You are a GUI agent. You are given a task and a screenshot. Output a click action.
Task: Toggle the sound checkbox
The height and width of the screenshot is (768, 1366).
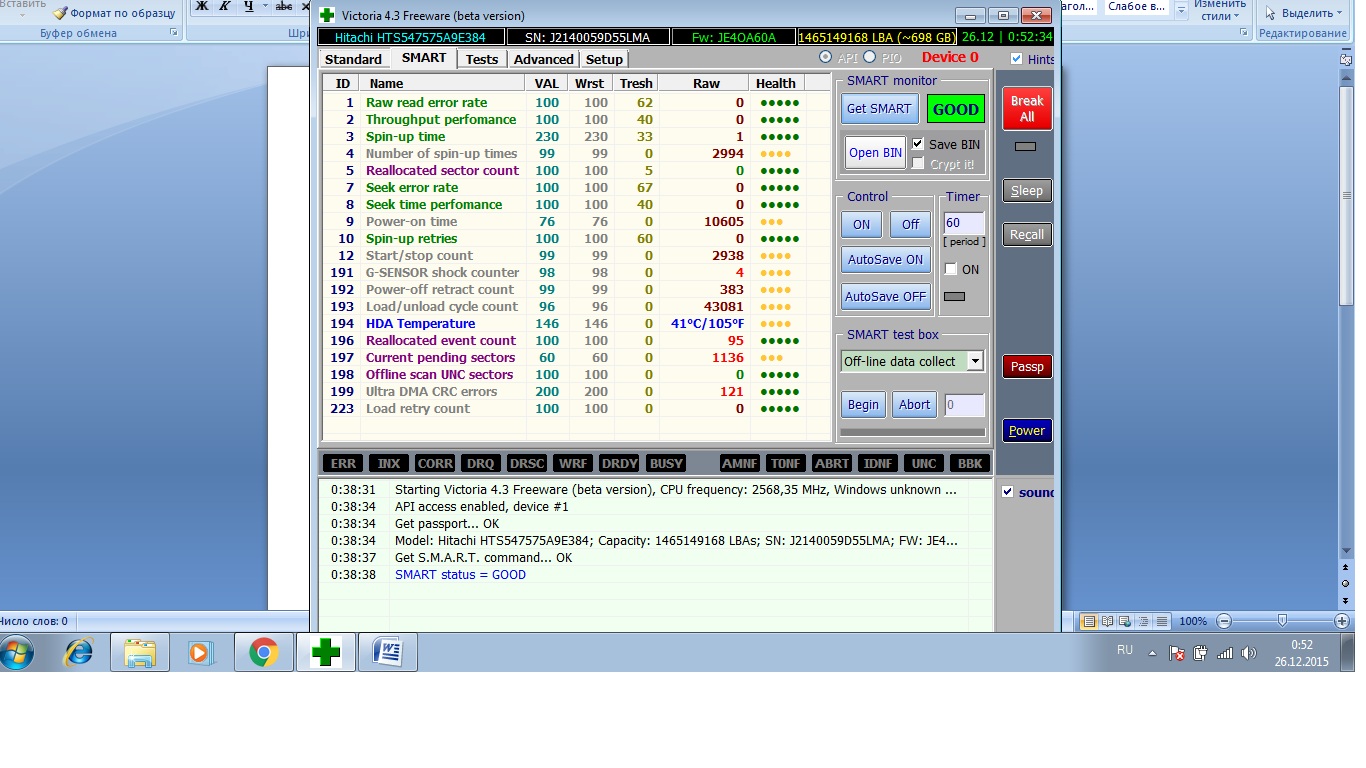click(1008, 492)
